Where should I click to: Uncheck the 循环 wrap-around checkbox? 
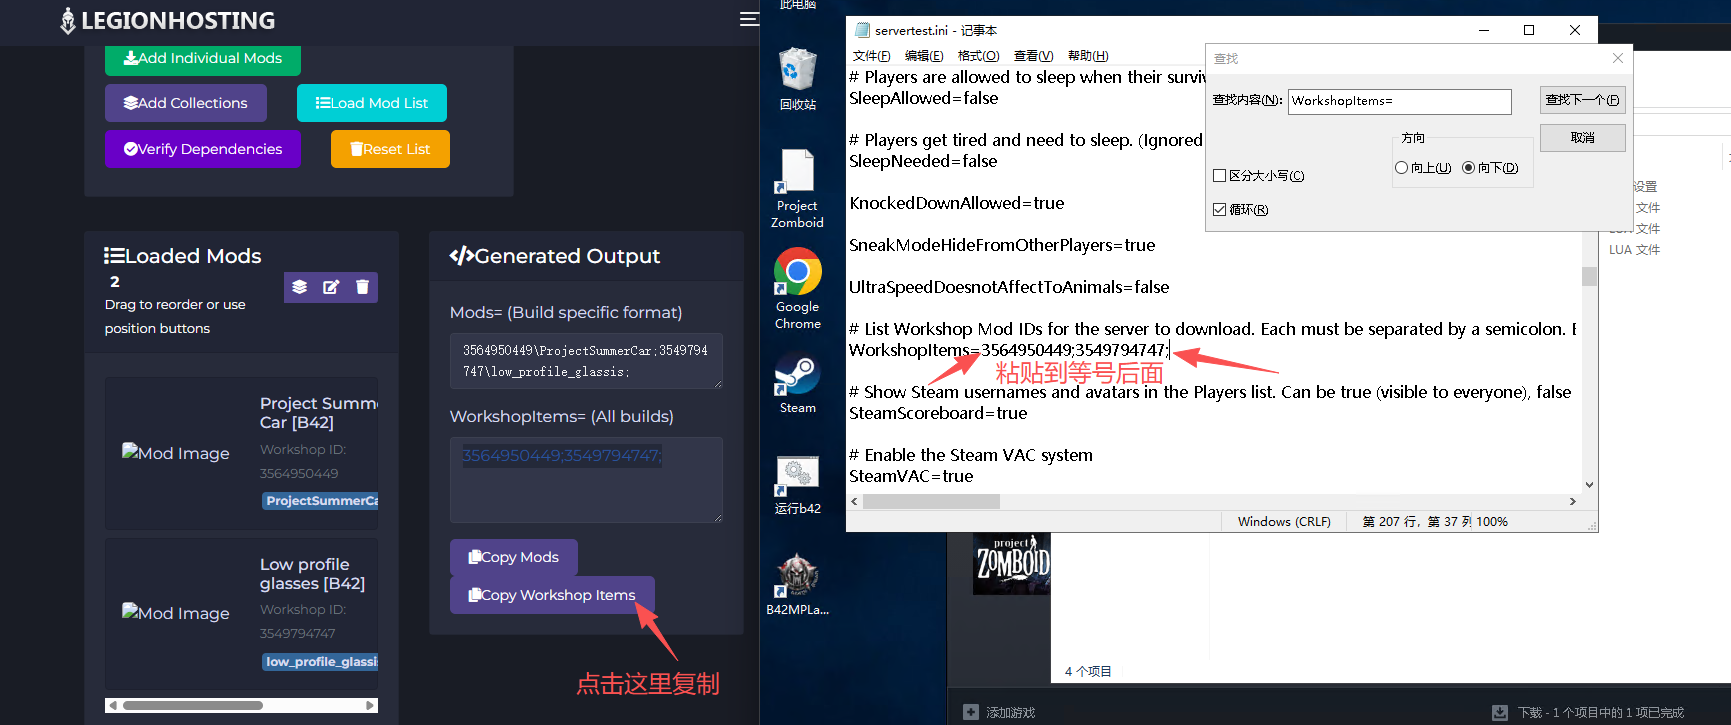[x=1220, y=210]
